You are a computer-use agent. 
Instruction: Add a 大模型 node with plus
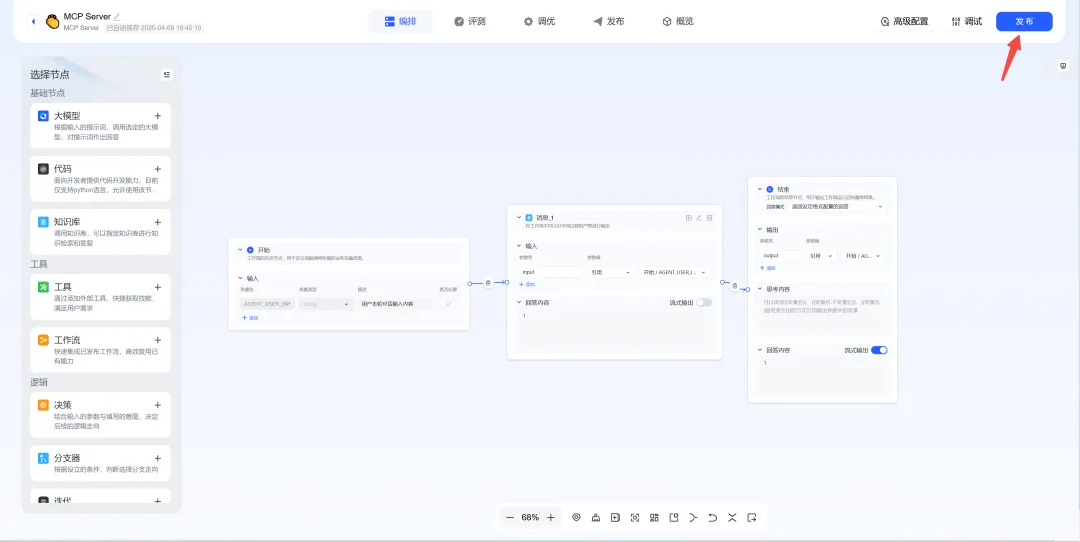pos(158,116)
